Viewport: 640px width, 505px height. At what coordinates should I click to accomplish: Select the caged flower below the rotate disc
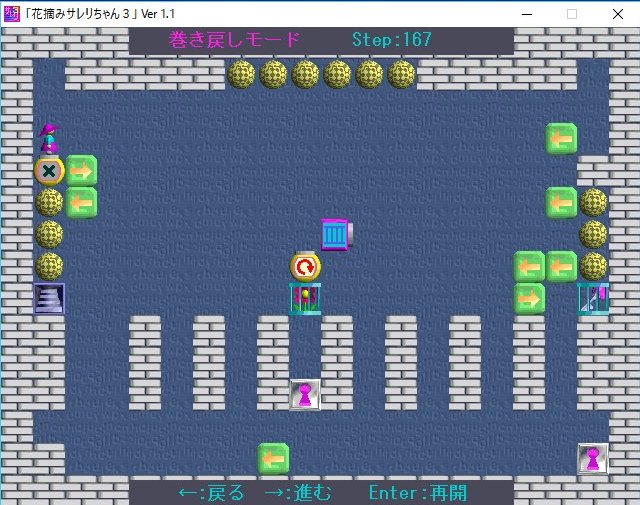[x=305, y=298]
